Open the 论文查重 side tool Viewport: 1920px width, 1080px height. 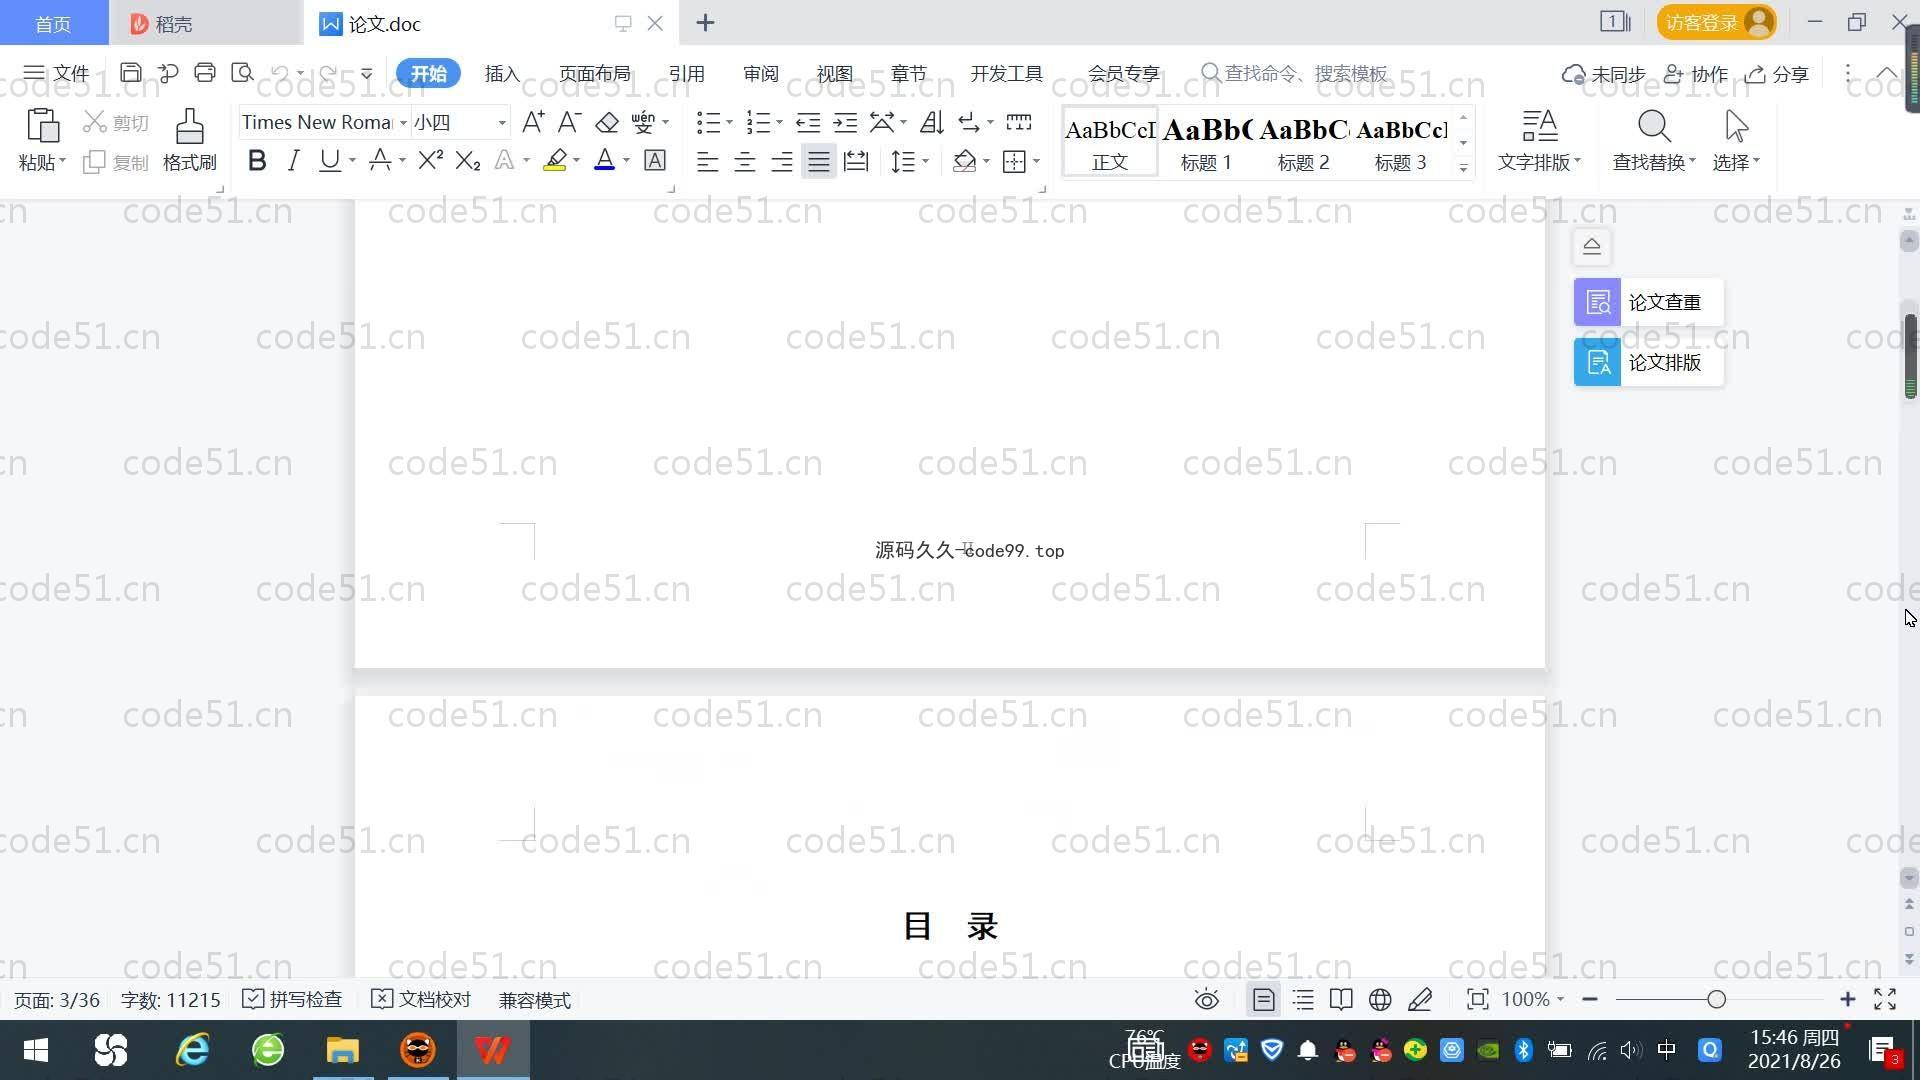pos(1648,302)
